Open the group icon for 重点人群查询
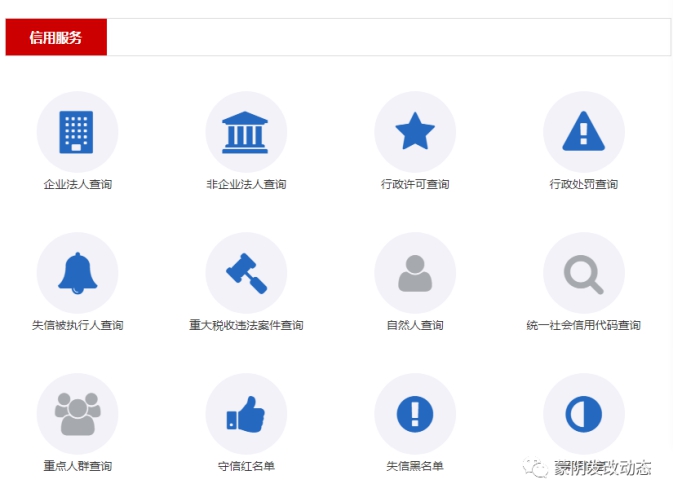The width and height of the screenshot is (673, 498). click(78, 414)
